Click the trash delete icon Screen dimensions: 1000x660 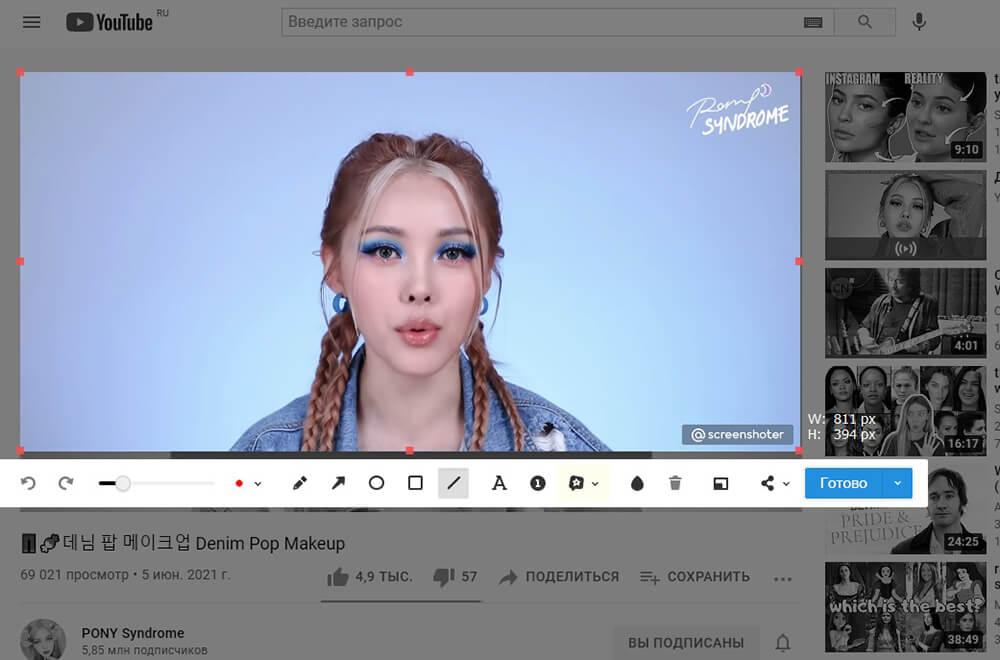coord(675,483)
